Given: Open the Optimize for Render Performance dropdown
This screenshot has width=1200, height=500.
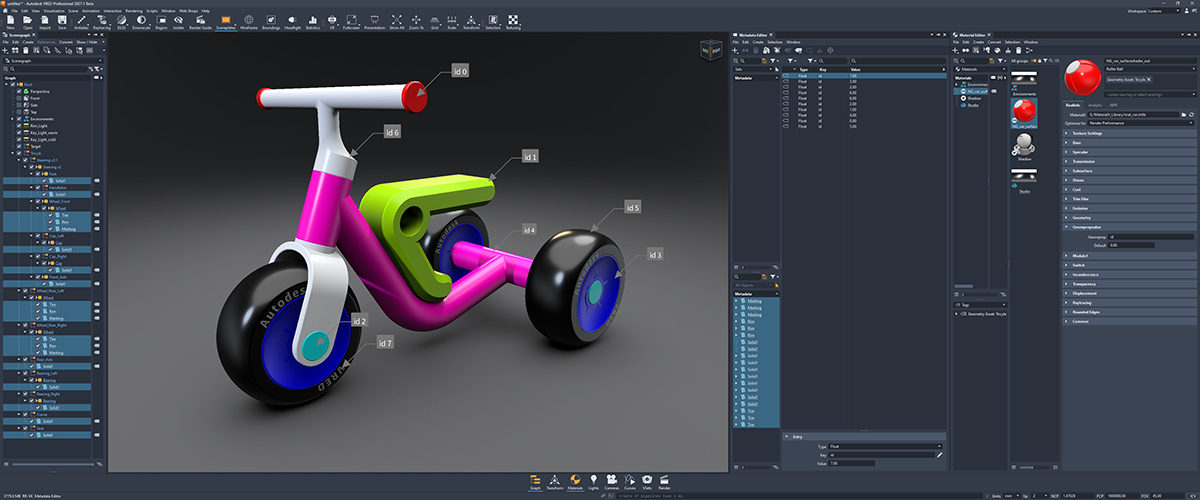Looking at the screenshot, I should point(1140,123).
